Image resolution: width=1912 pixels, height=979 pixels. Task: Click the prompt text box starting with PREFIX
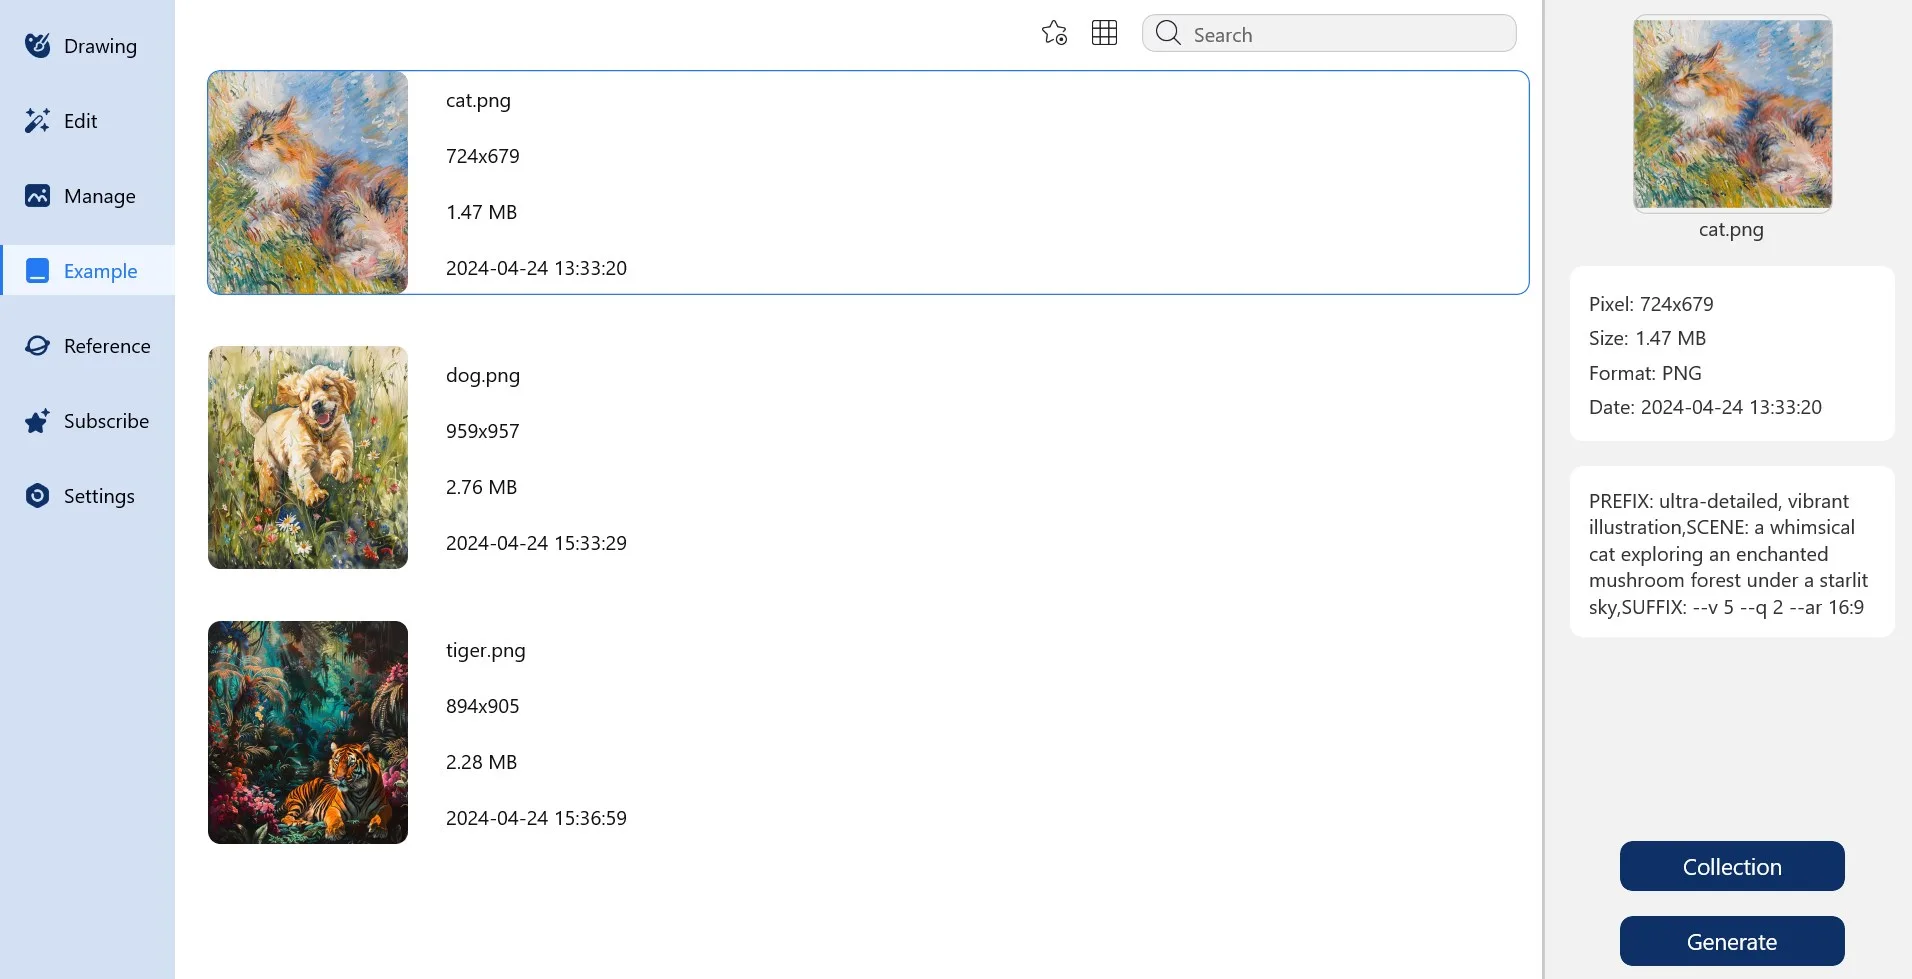click(x=1732, y=552)
